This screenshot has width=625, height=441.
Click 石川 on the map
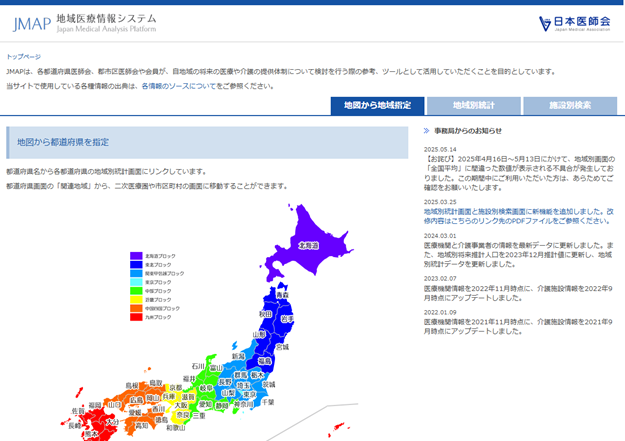198,366
